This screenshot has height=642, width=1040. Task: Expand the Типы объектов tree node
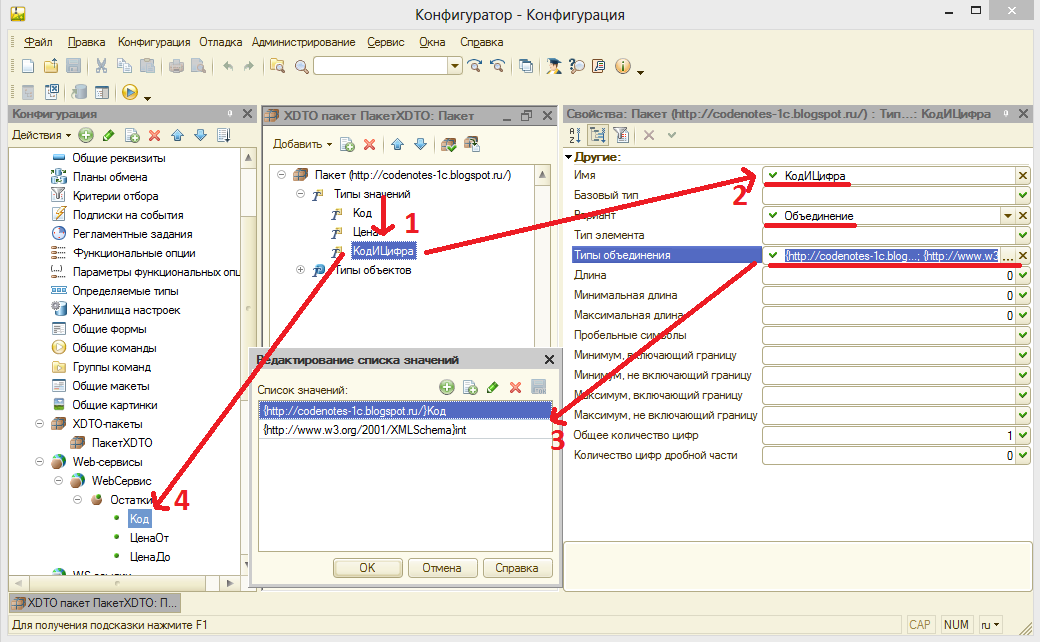coord(300,270)
